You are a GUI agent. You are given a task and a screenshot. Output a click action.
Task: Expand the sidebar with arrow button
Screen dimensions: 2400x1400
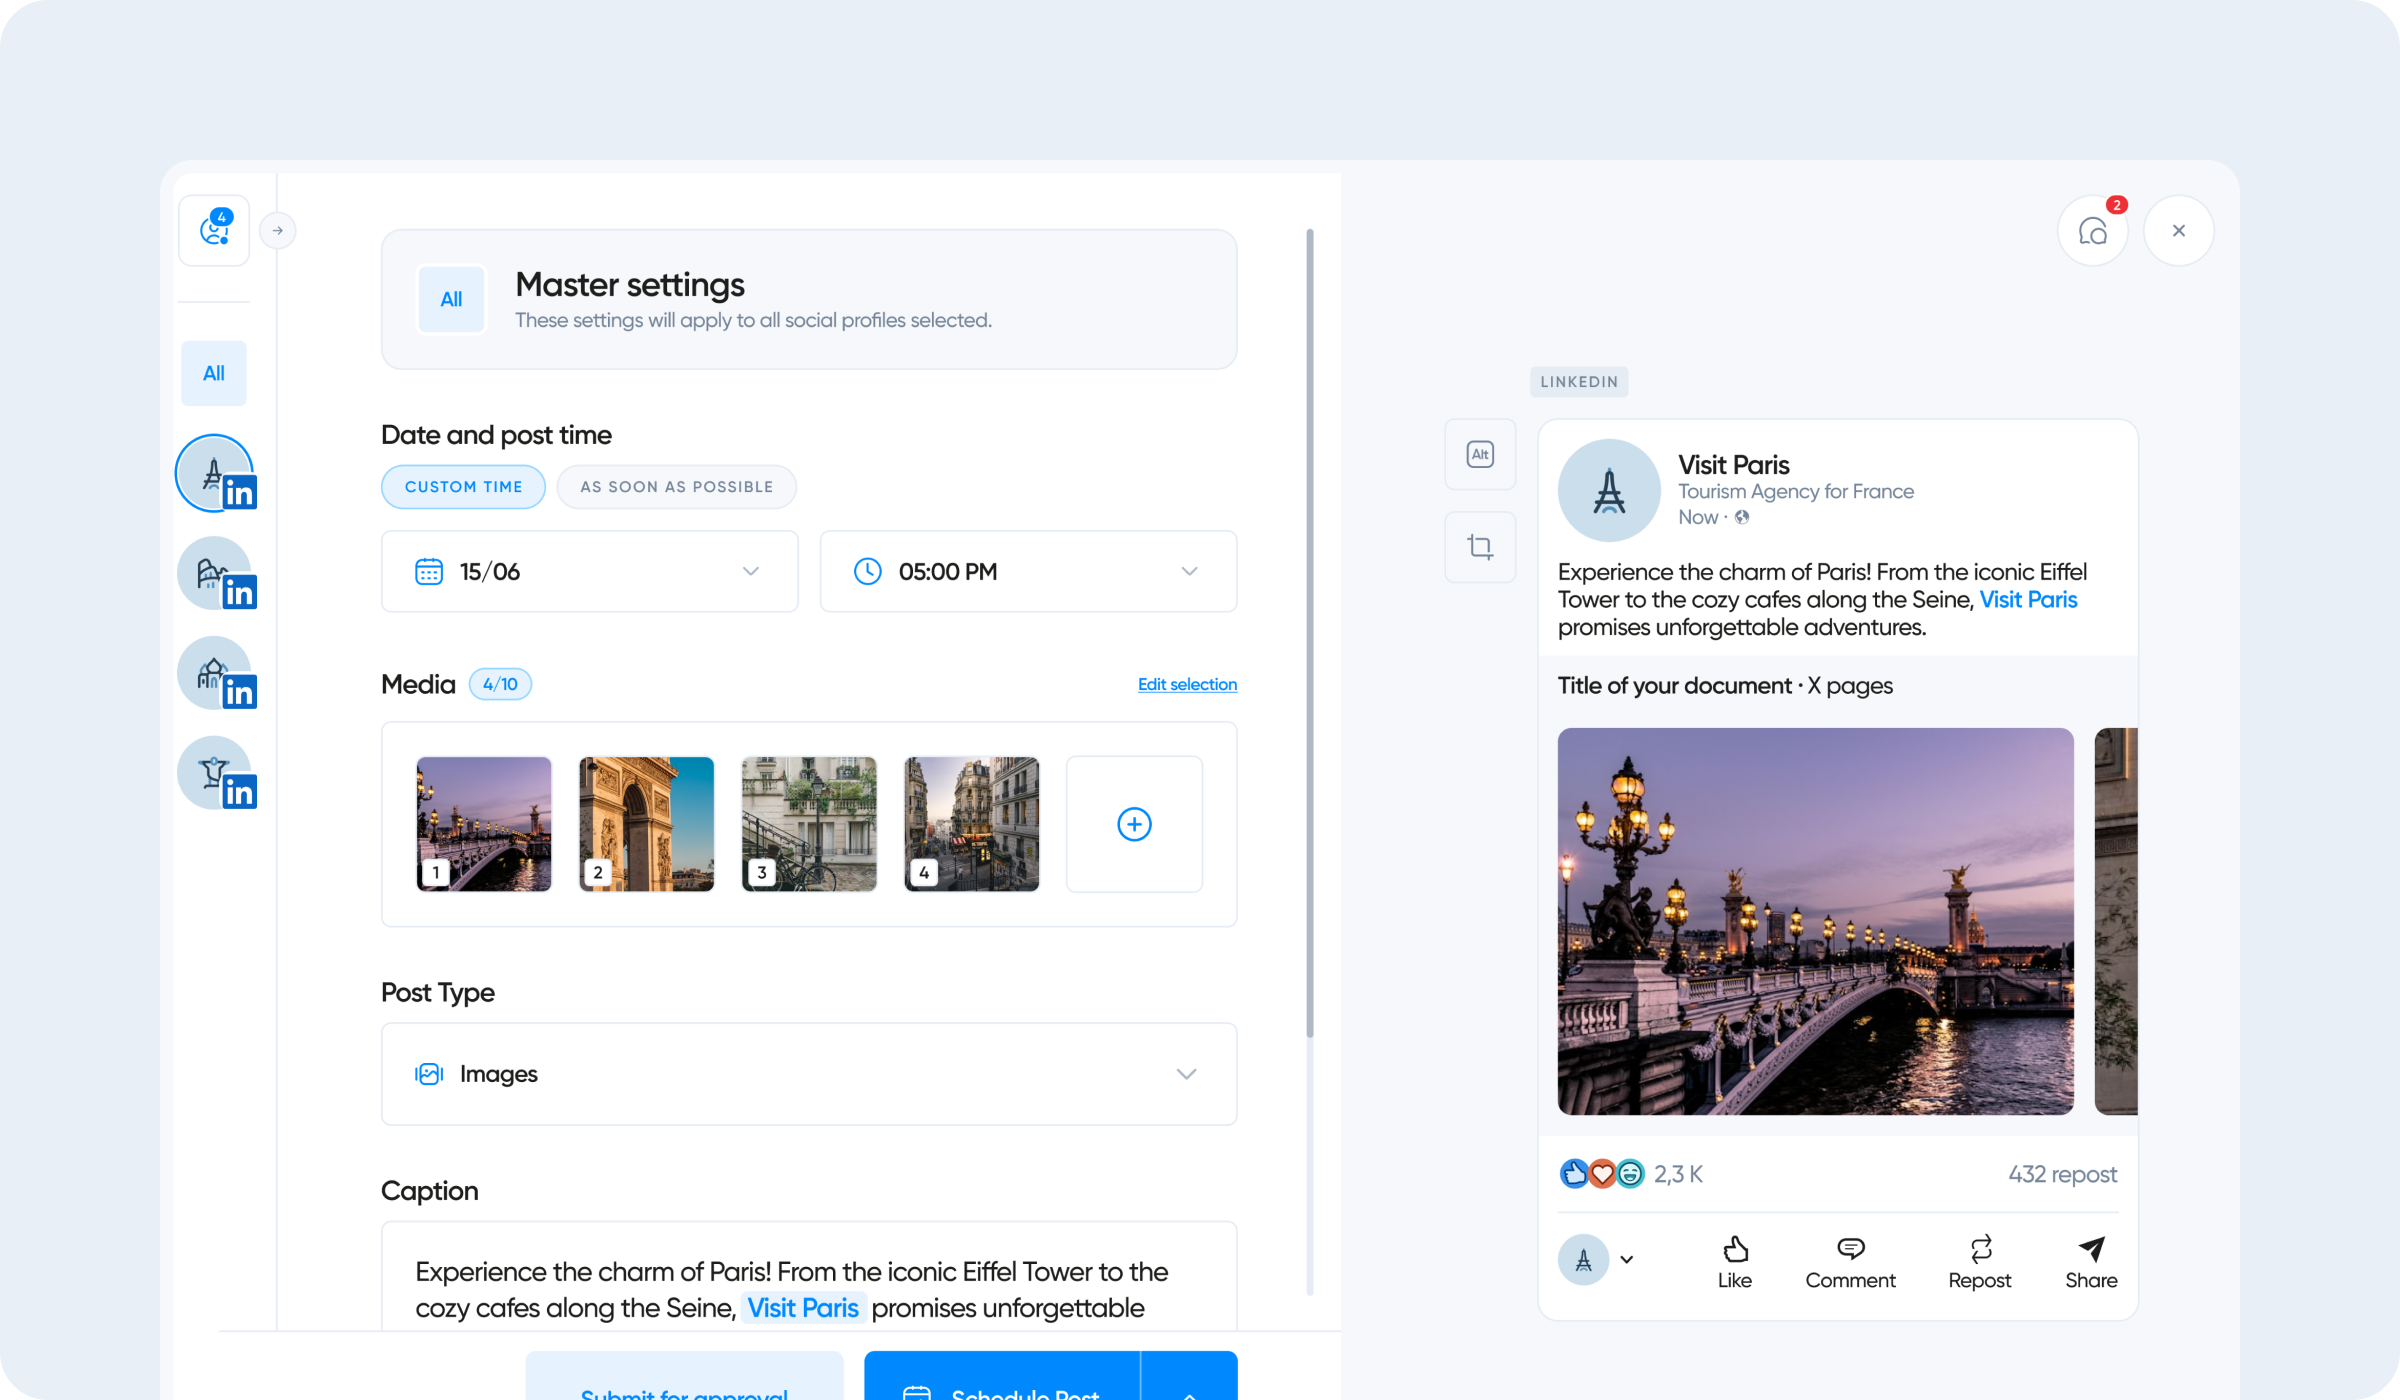[x=278, y=231]
